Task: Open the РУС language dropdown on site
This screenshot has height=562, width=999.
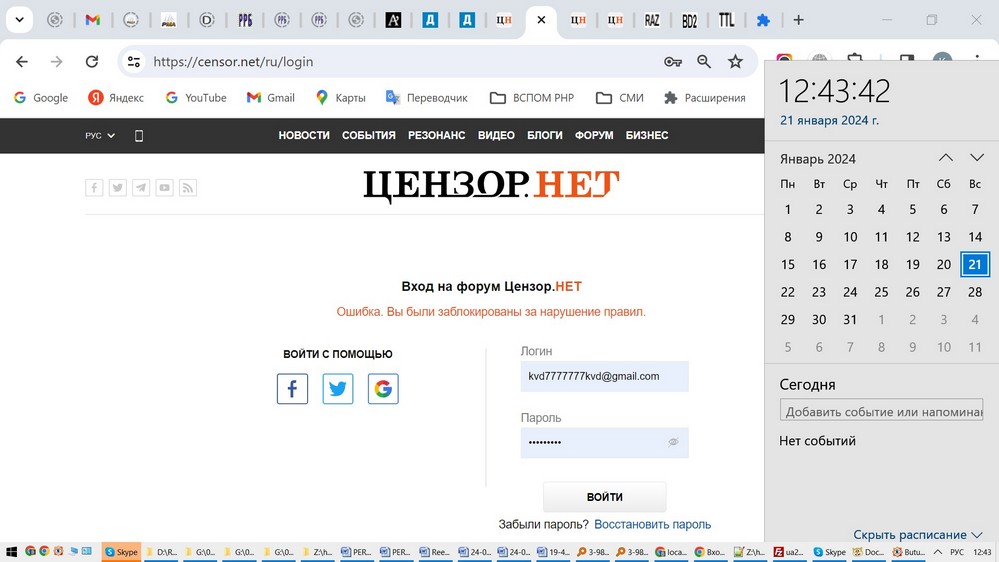Action: coord(100,136)
